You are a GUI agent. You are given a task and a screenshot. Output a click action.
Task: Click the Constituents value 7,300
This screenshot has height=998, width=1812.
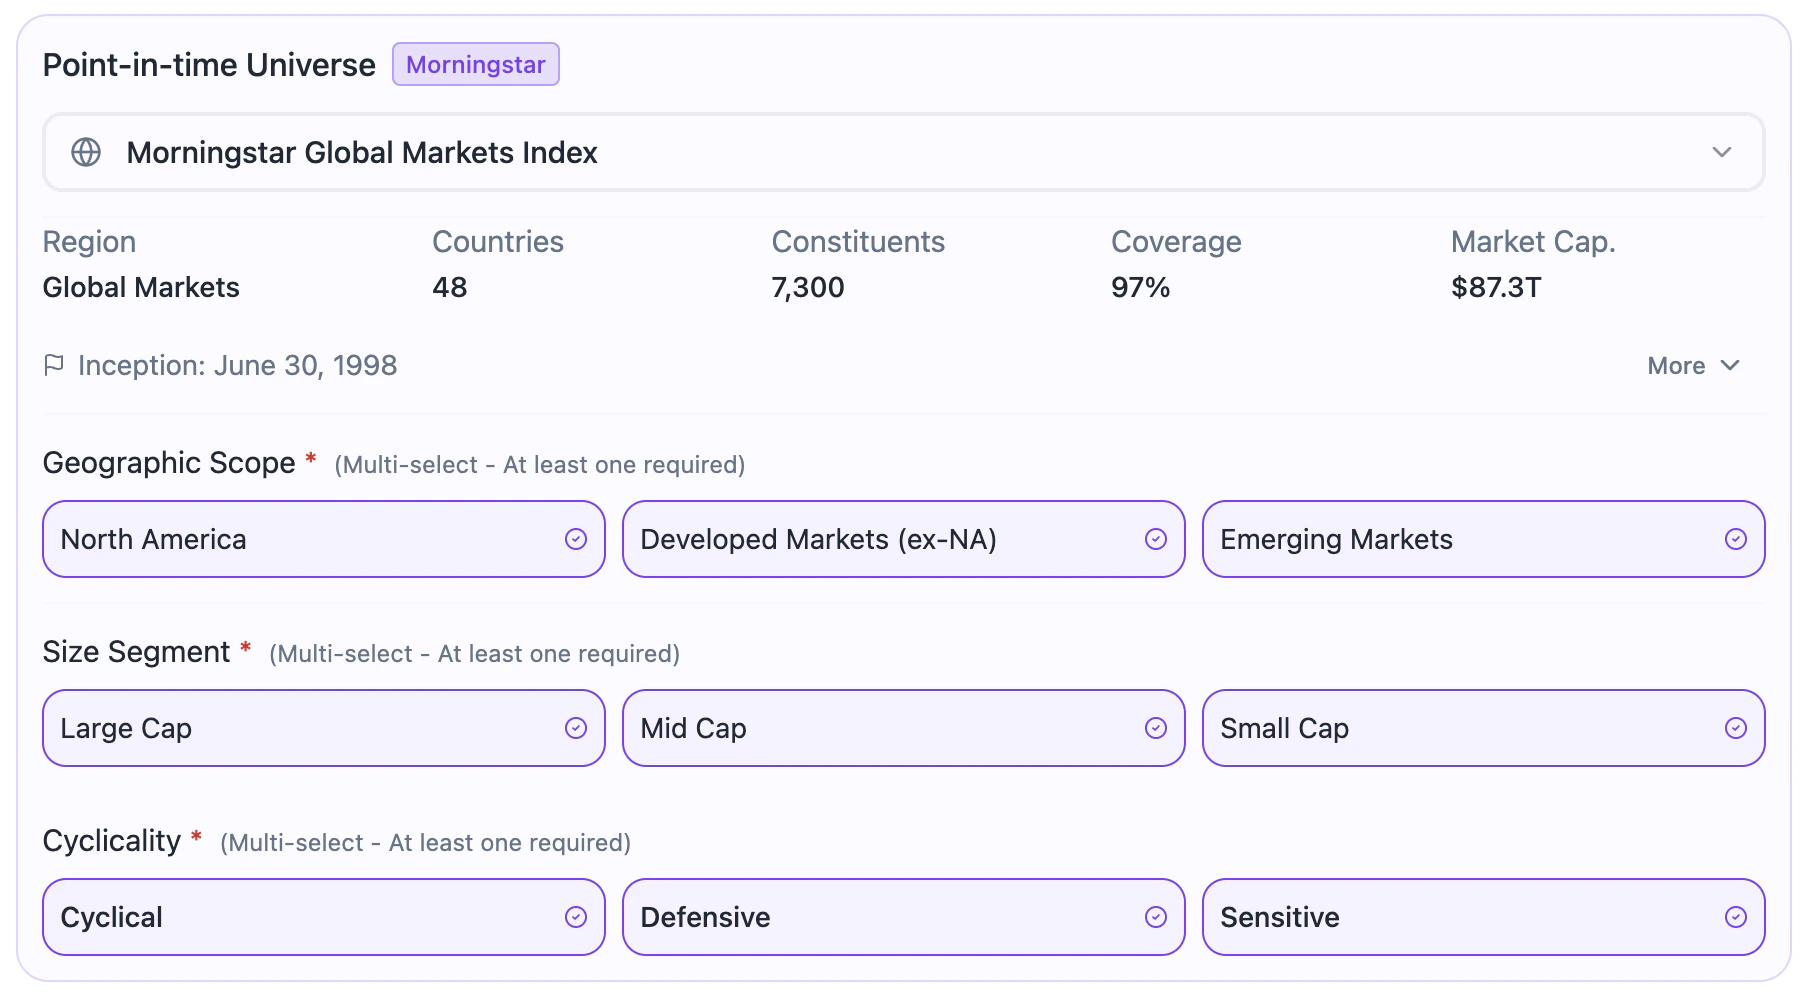coord(808,288)
